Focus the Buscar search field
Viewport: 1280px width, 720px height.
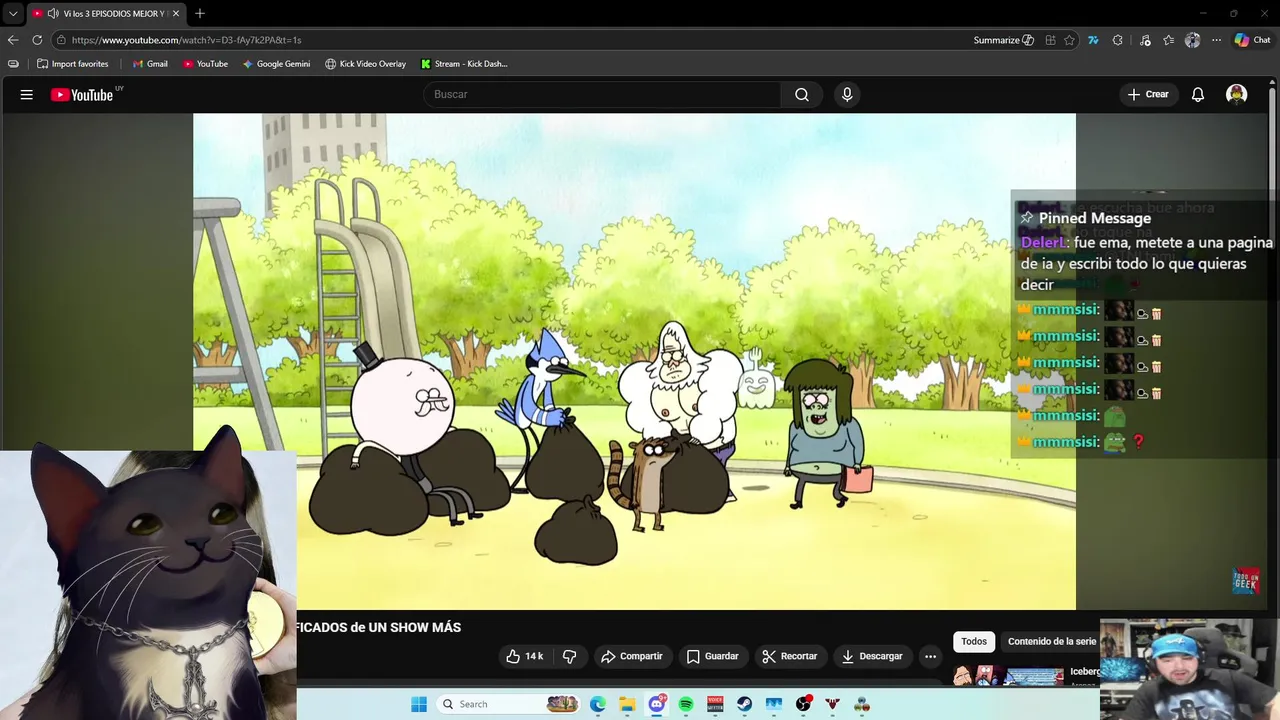click(602, 94)
